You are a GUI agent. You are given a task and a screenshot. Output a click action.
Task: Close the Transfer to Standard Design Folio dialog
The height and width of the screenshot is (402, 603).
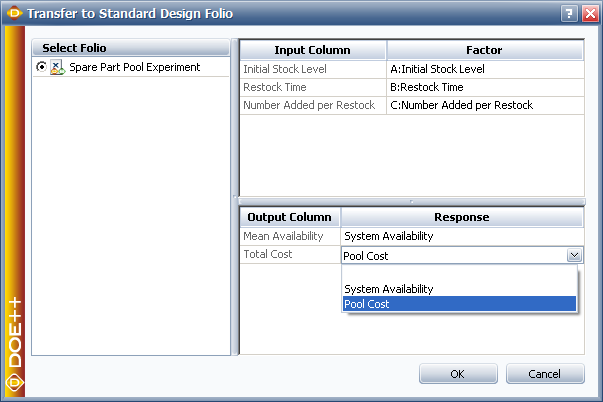(586, 14)
